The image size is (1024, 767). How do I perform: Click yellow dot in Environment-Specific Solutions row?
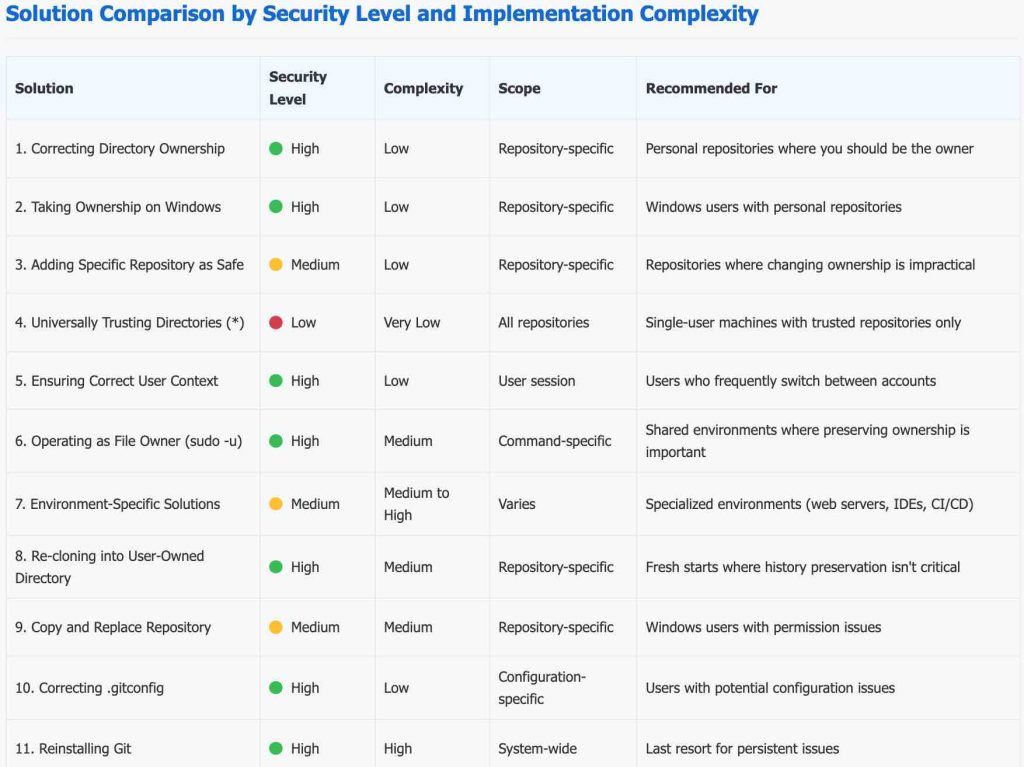[x=276, y=504]
